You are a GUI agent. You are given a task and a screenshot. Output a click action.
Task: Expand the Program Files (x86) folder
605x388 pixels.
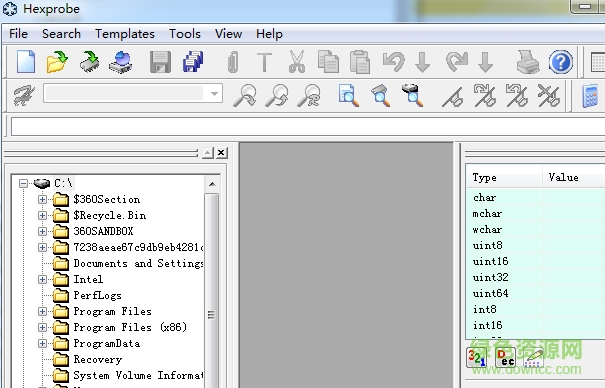click(42, 327)
